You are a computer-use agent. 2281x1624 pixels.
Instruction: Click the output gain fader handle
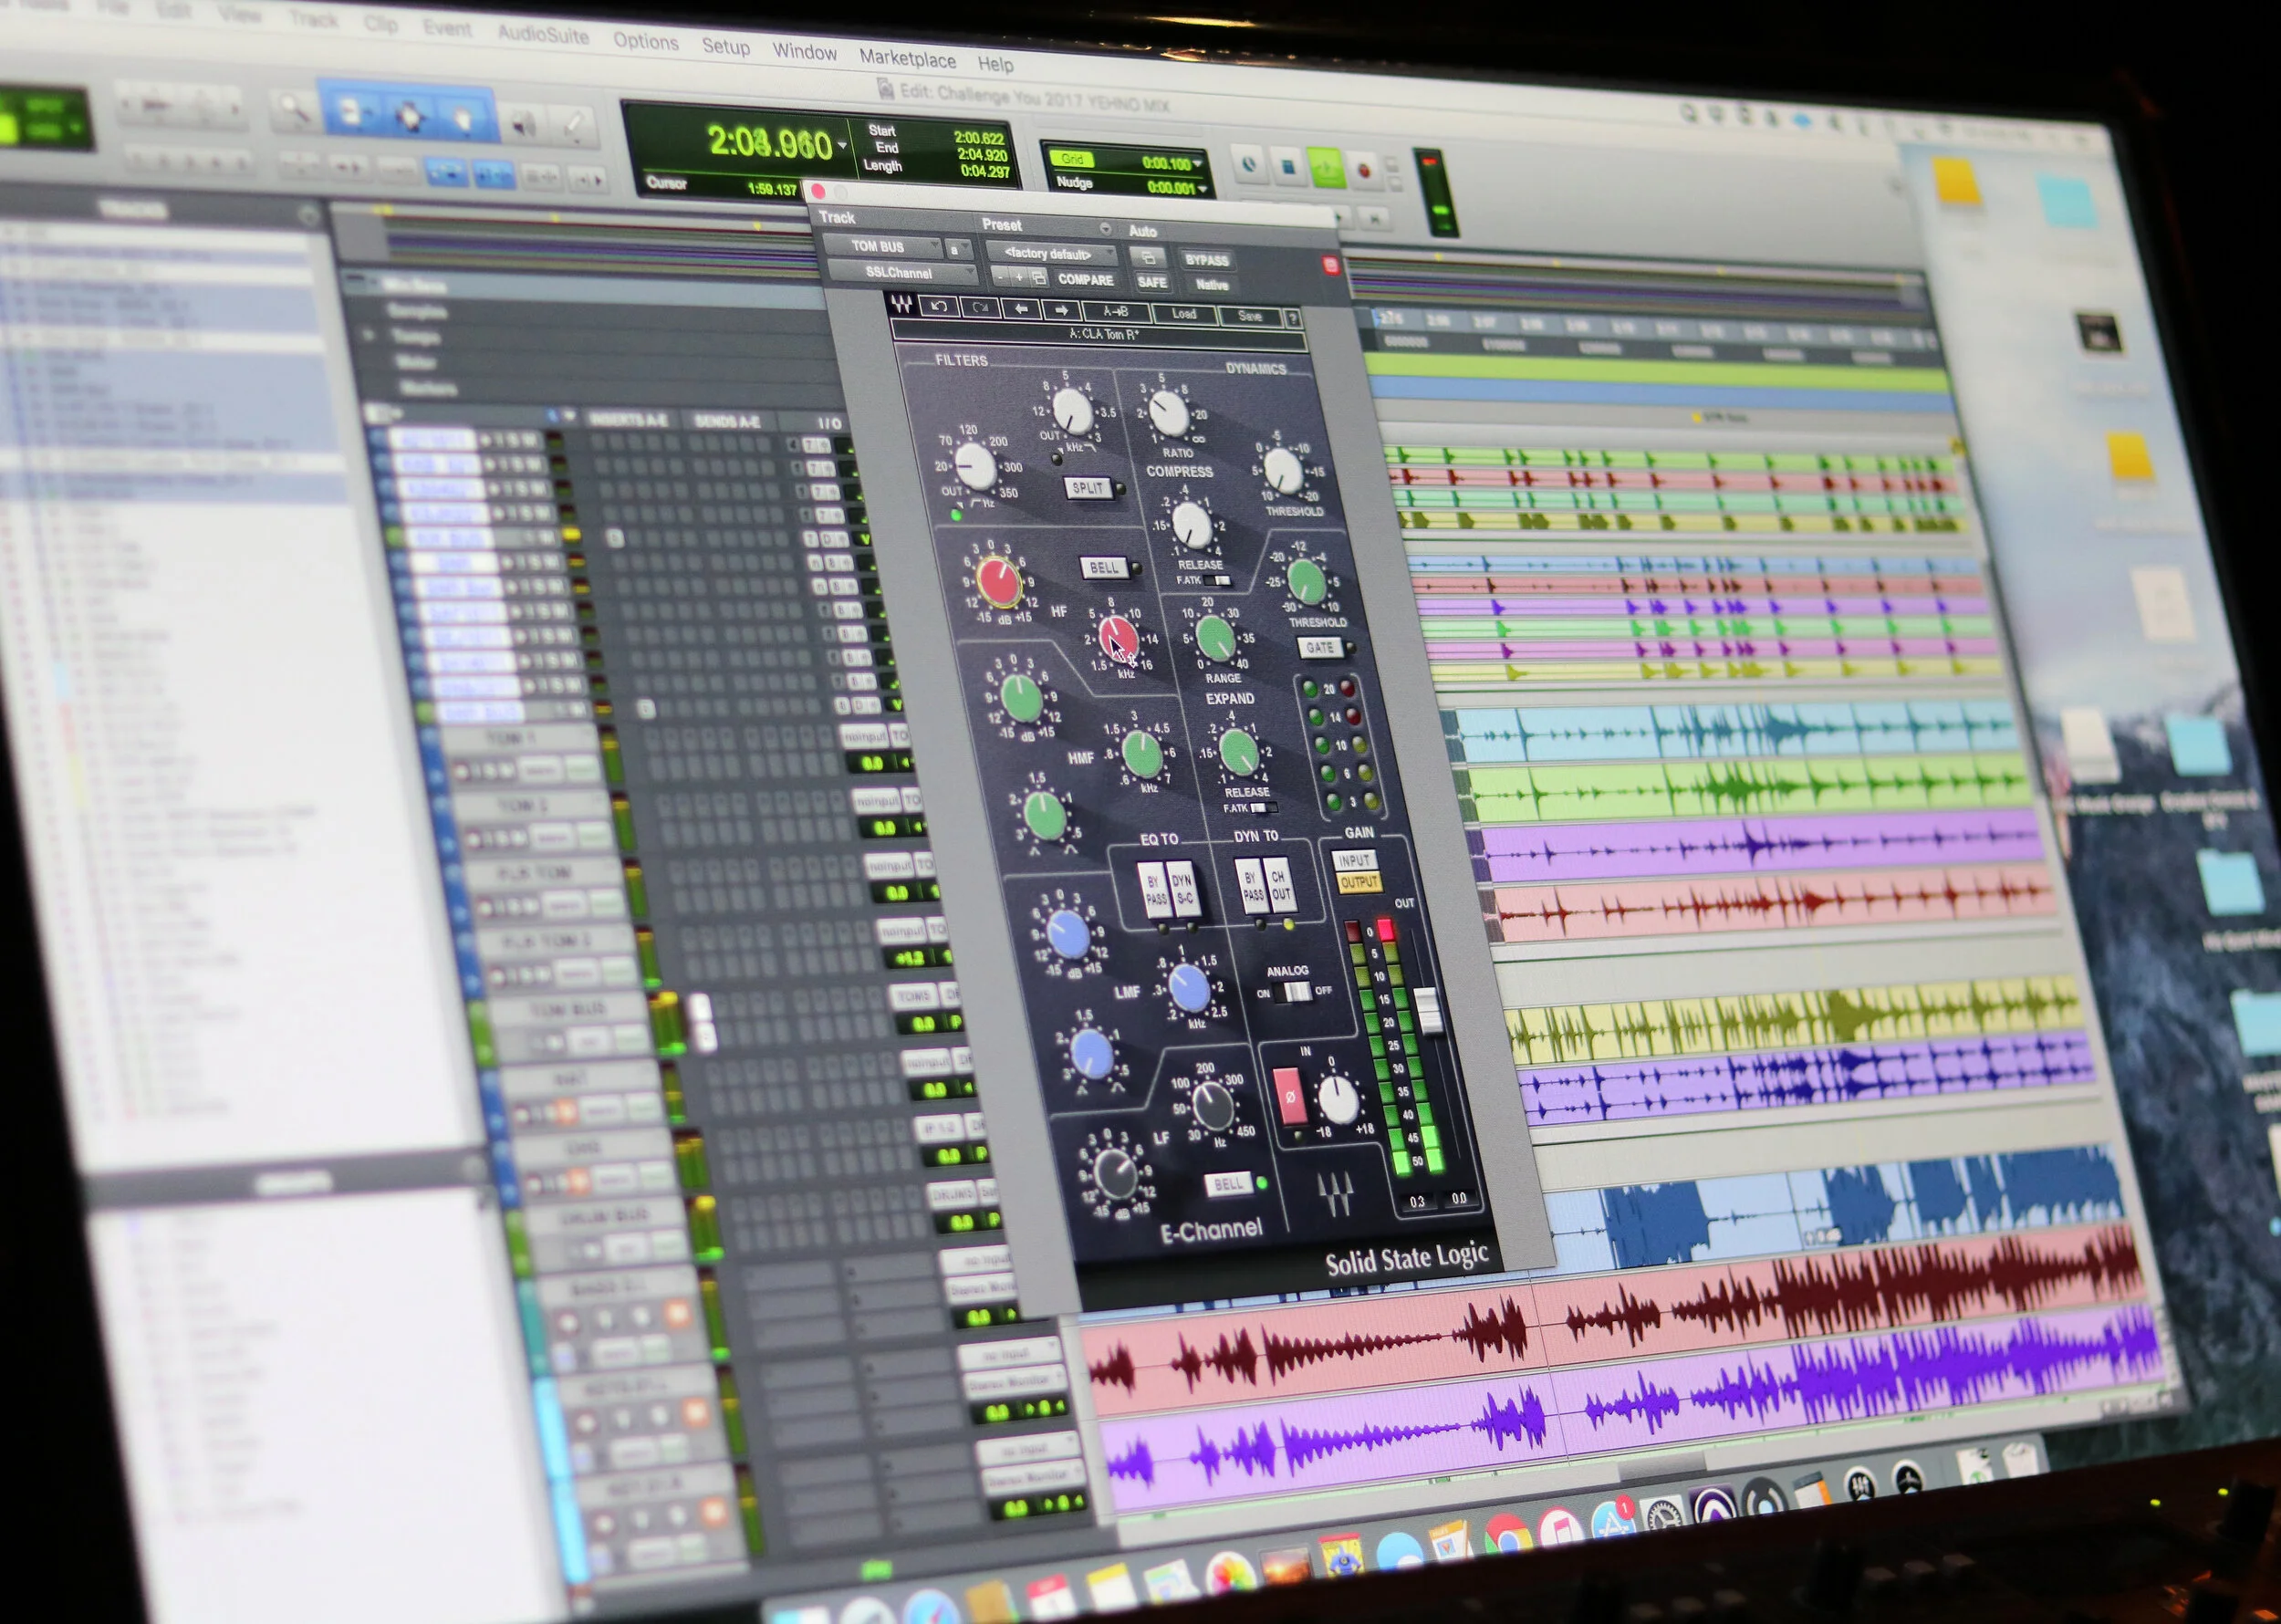(1429, 1010)
